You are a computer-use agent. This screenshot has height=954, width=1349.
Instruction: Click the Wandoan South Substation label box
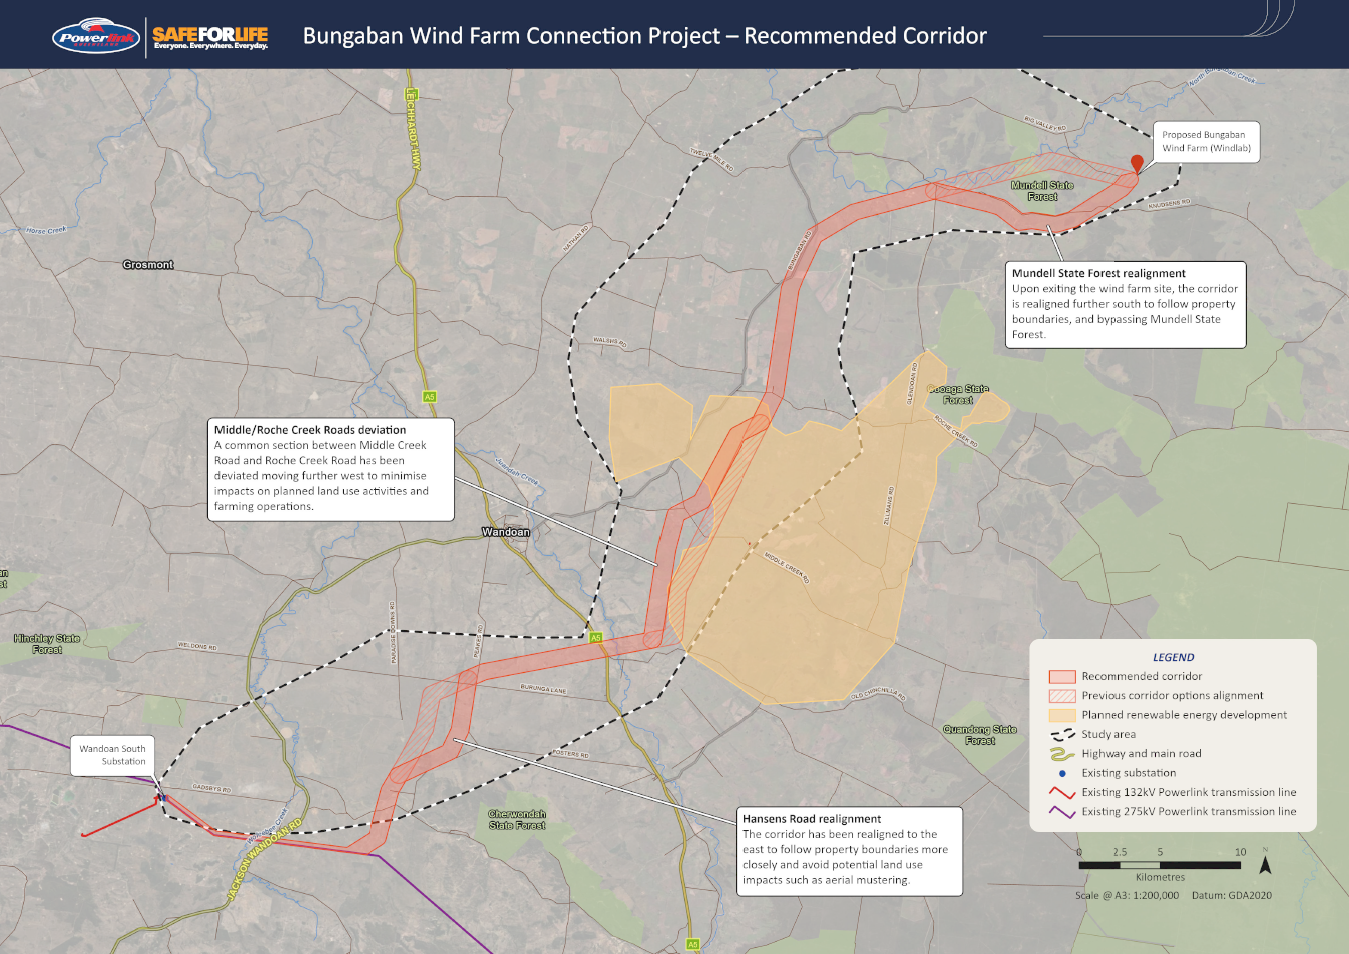(113, 755)
